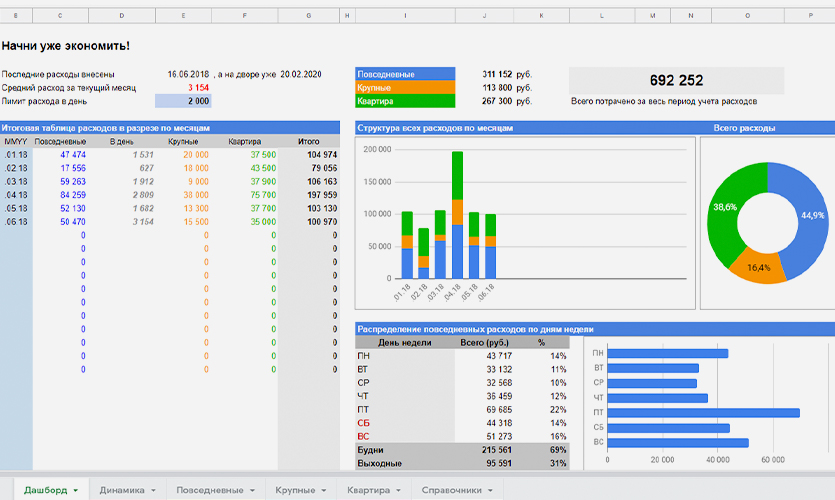Click the orange Крупные legend cell
Viewport: 835px width, 500px height.
[x=405, y=88]
